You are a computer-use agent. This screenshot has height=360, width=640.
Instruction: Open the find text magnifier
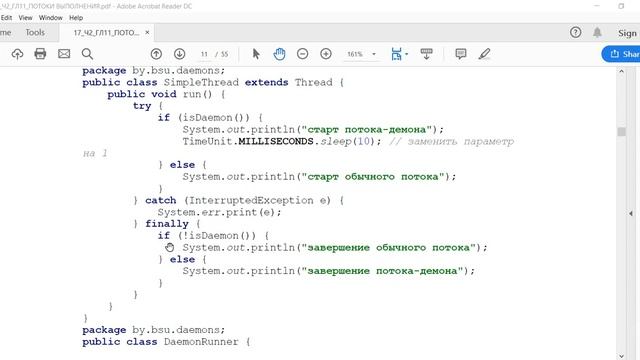pyautogui.click(x=87, y=54)
